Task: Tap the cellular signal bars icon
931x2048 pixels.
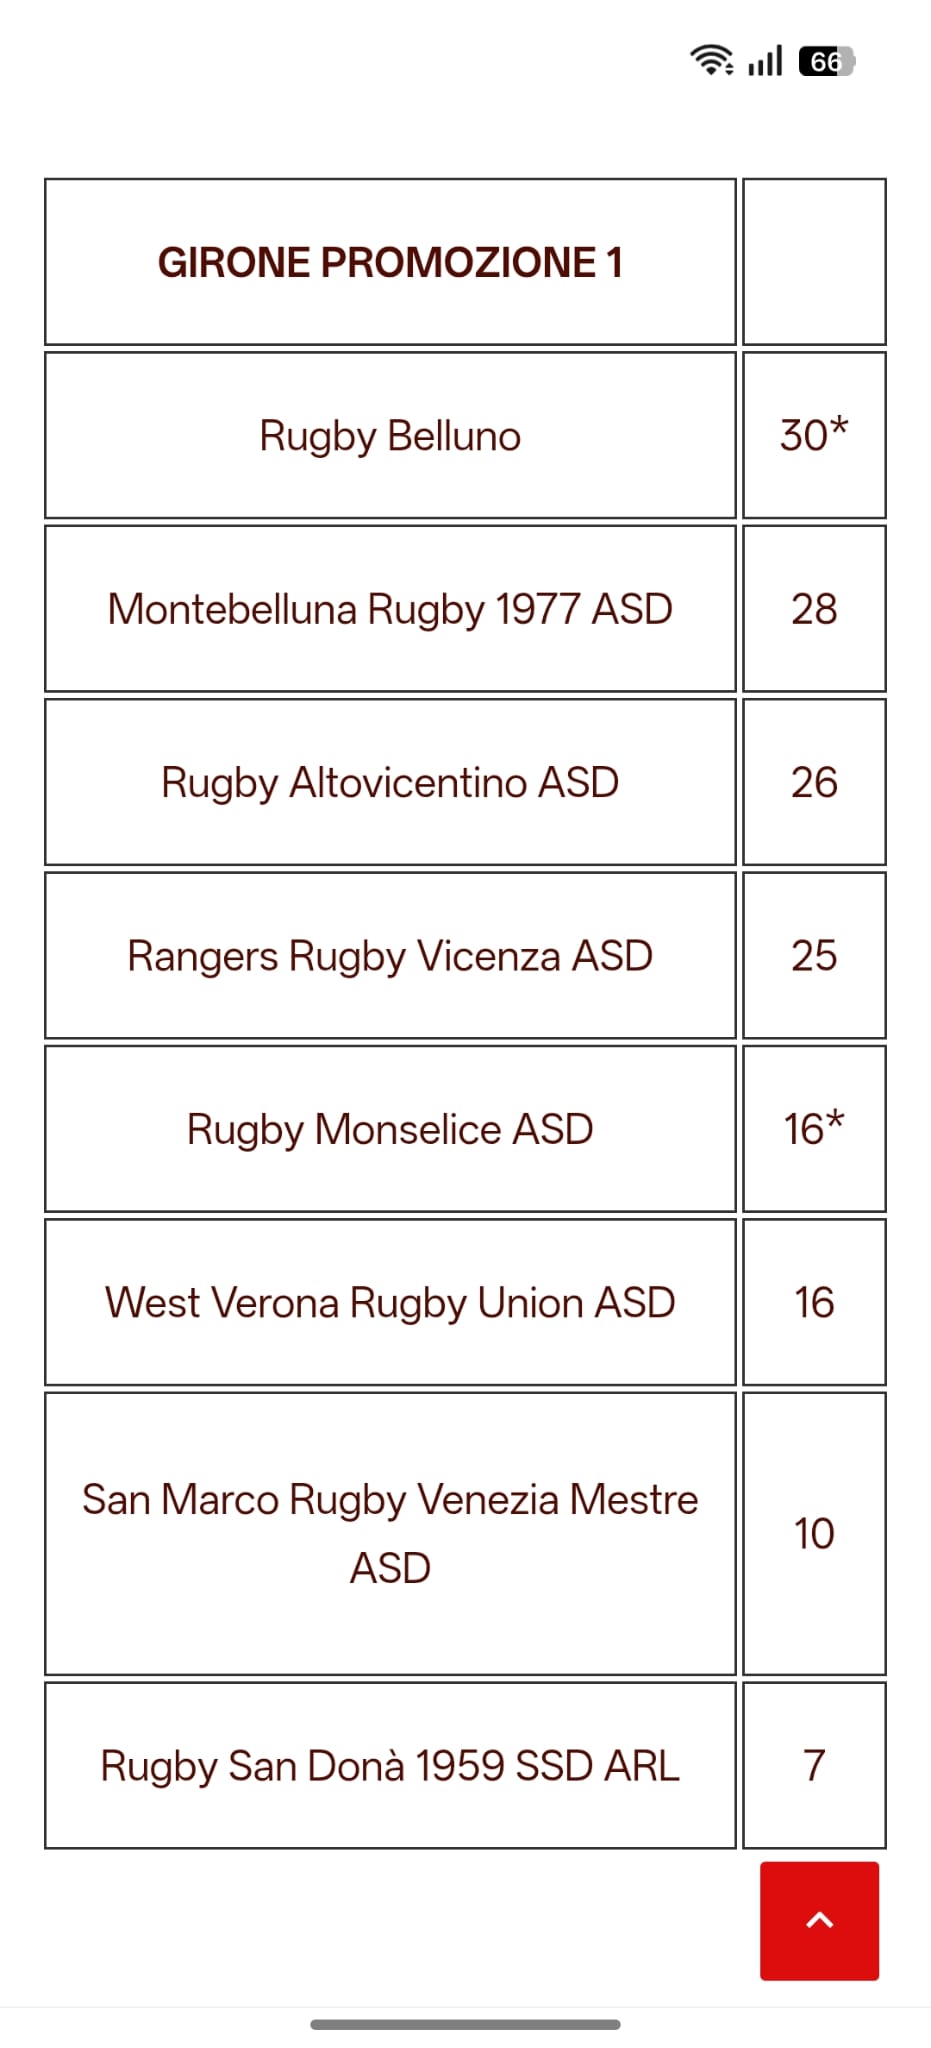Action: tap(765, 61)
